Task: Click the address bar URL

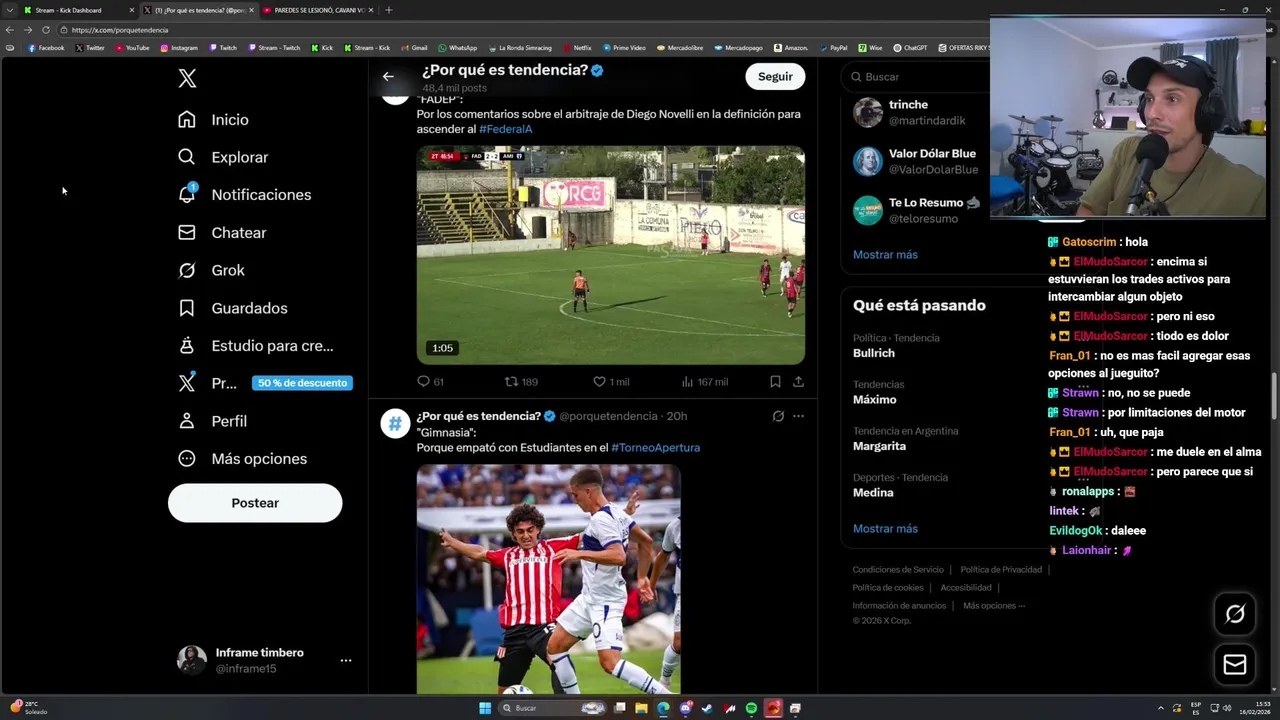Action: tap(120, 30)
